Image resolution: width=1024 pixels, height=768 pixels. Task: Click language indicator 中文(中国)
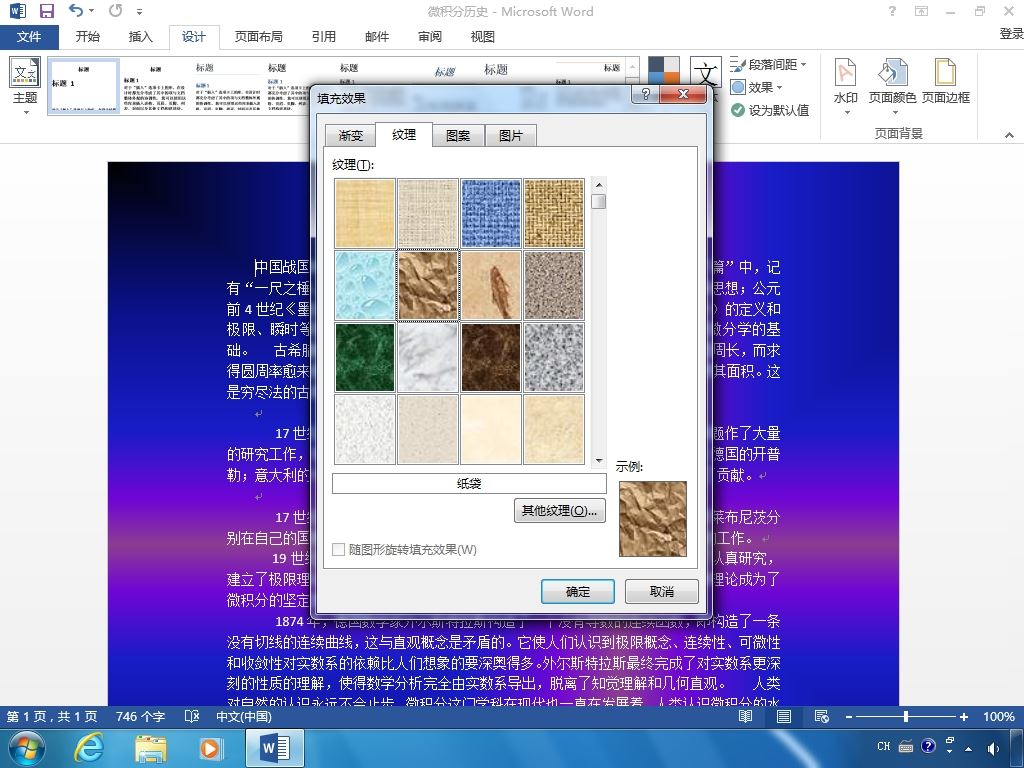point(244,716)
